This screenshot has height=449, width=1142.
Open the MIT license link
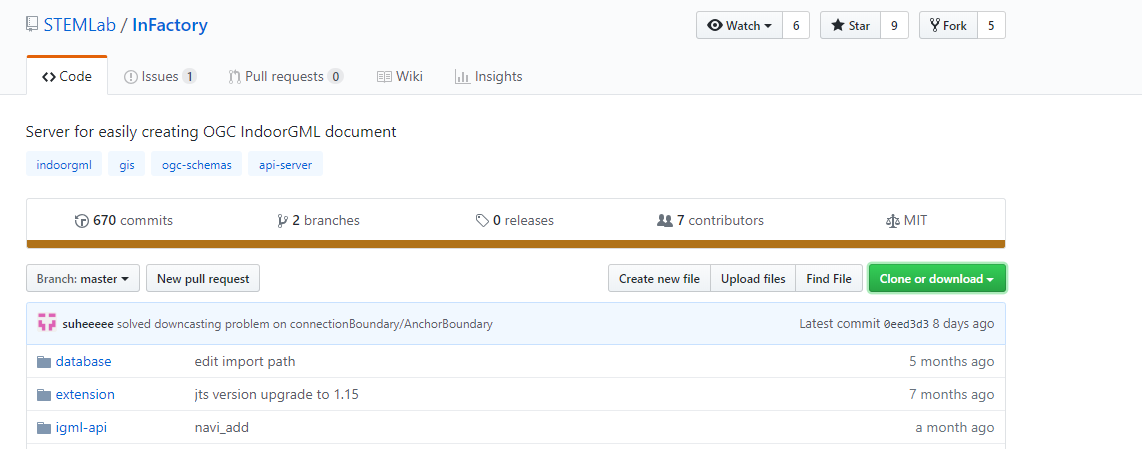906,220
